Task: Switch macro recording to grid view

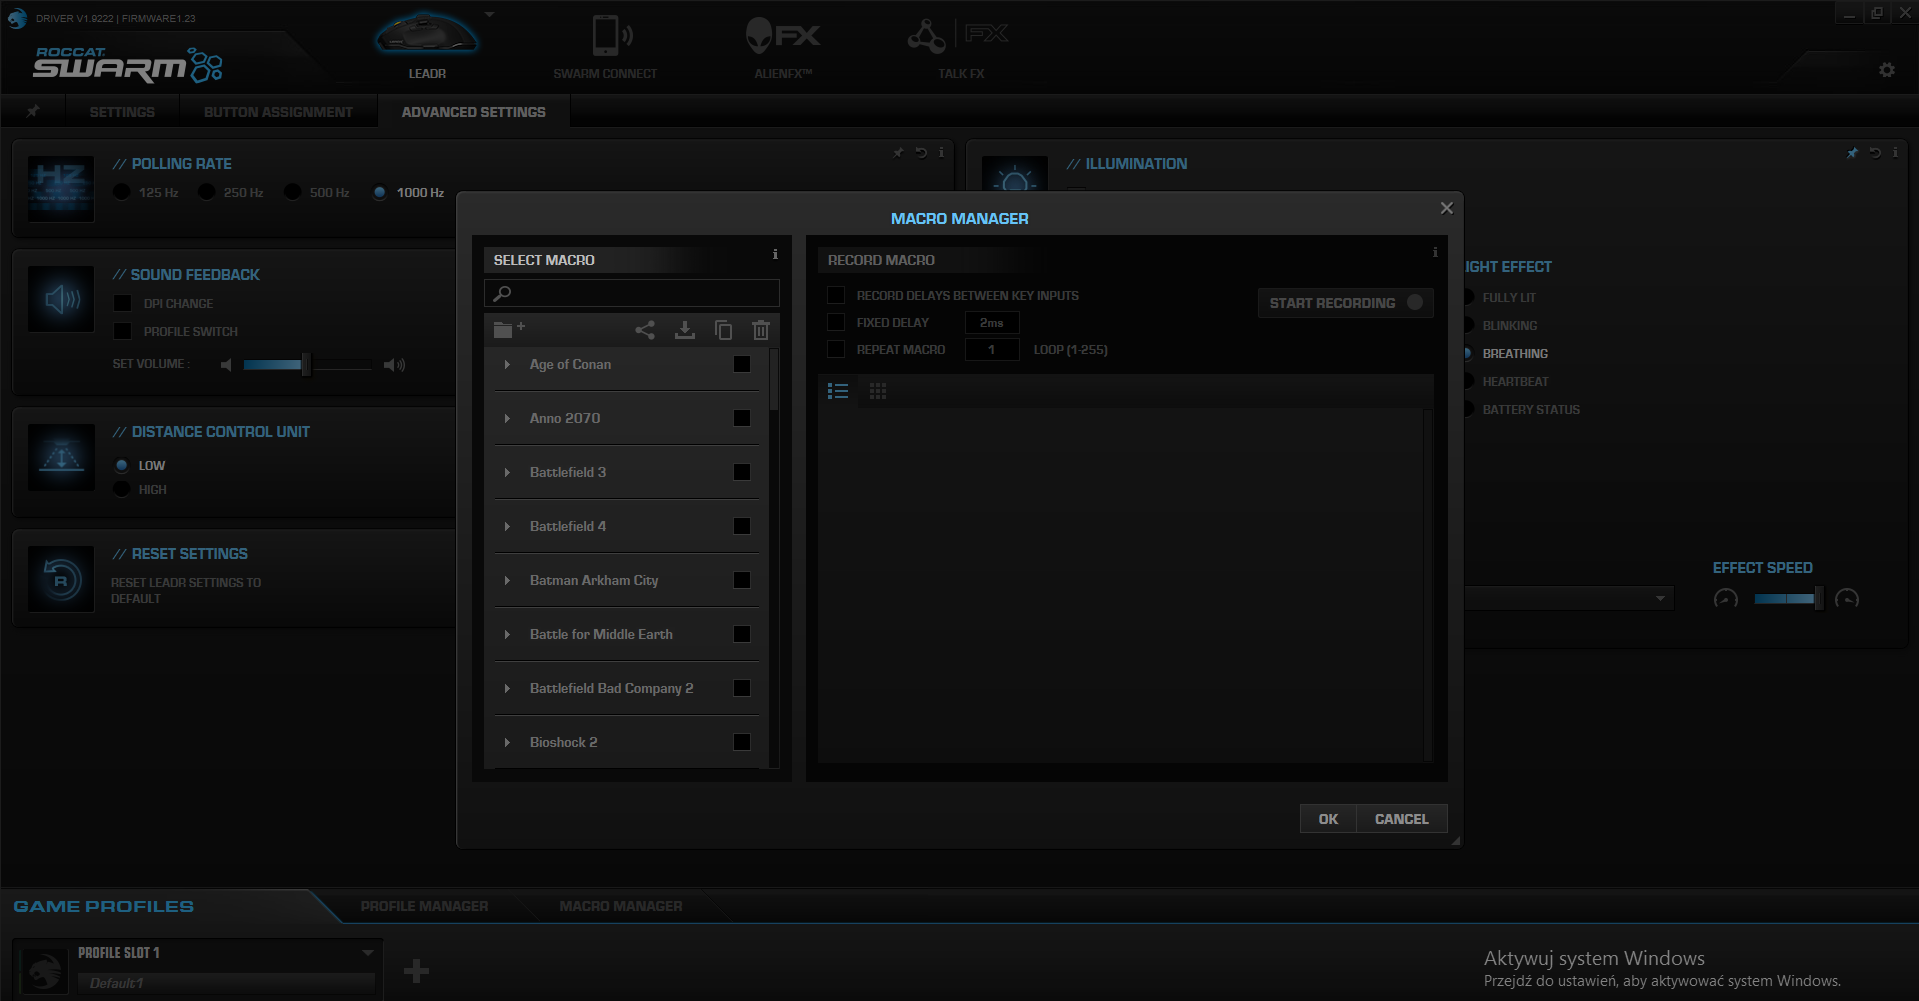Action: 878,391
